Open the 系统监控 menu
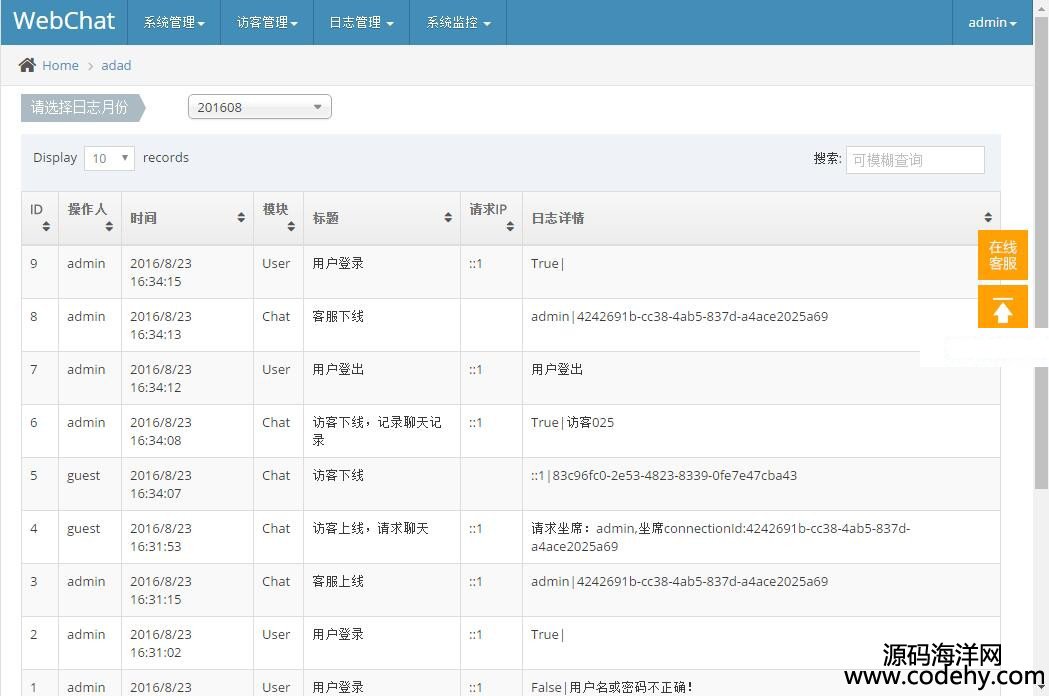The width and height of the screenshot is (1049, 696). pos(458,22)
